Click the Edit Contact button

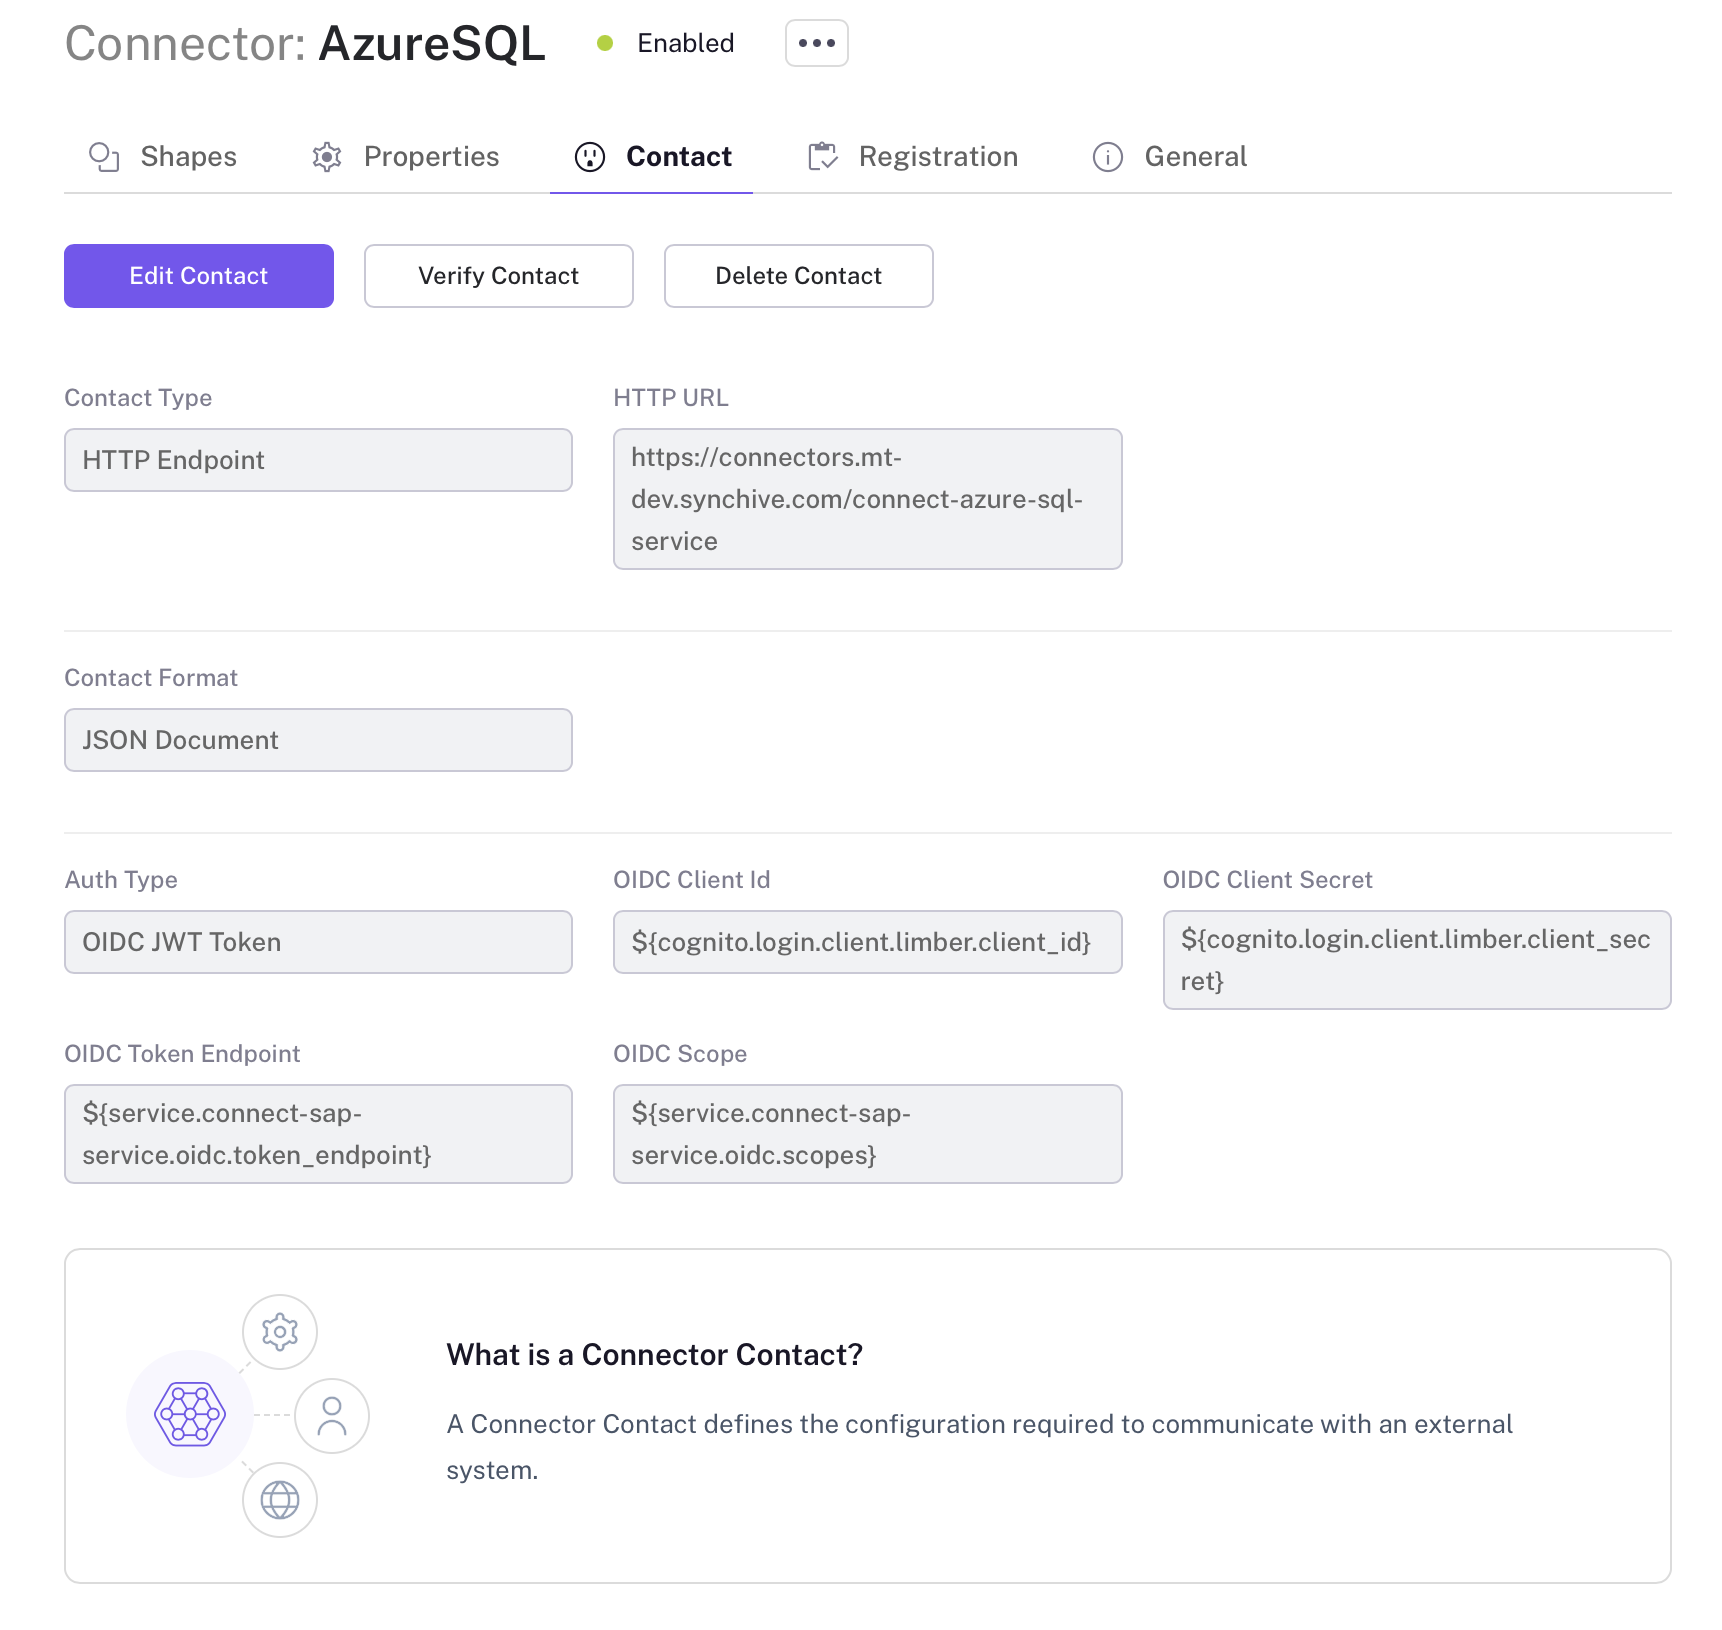click(199, 276)
